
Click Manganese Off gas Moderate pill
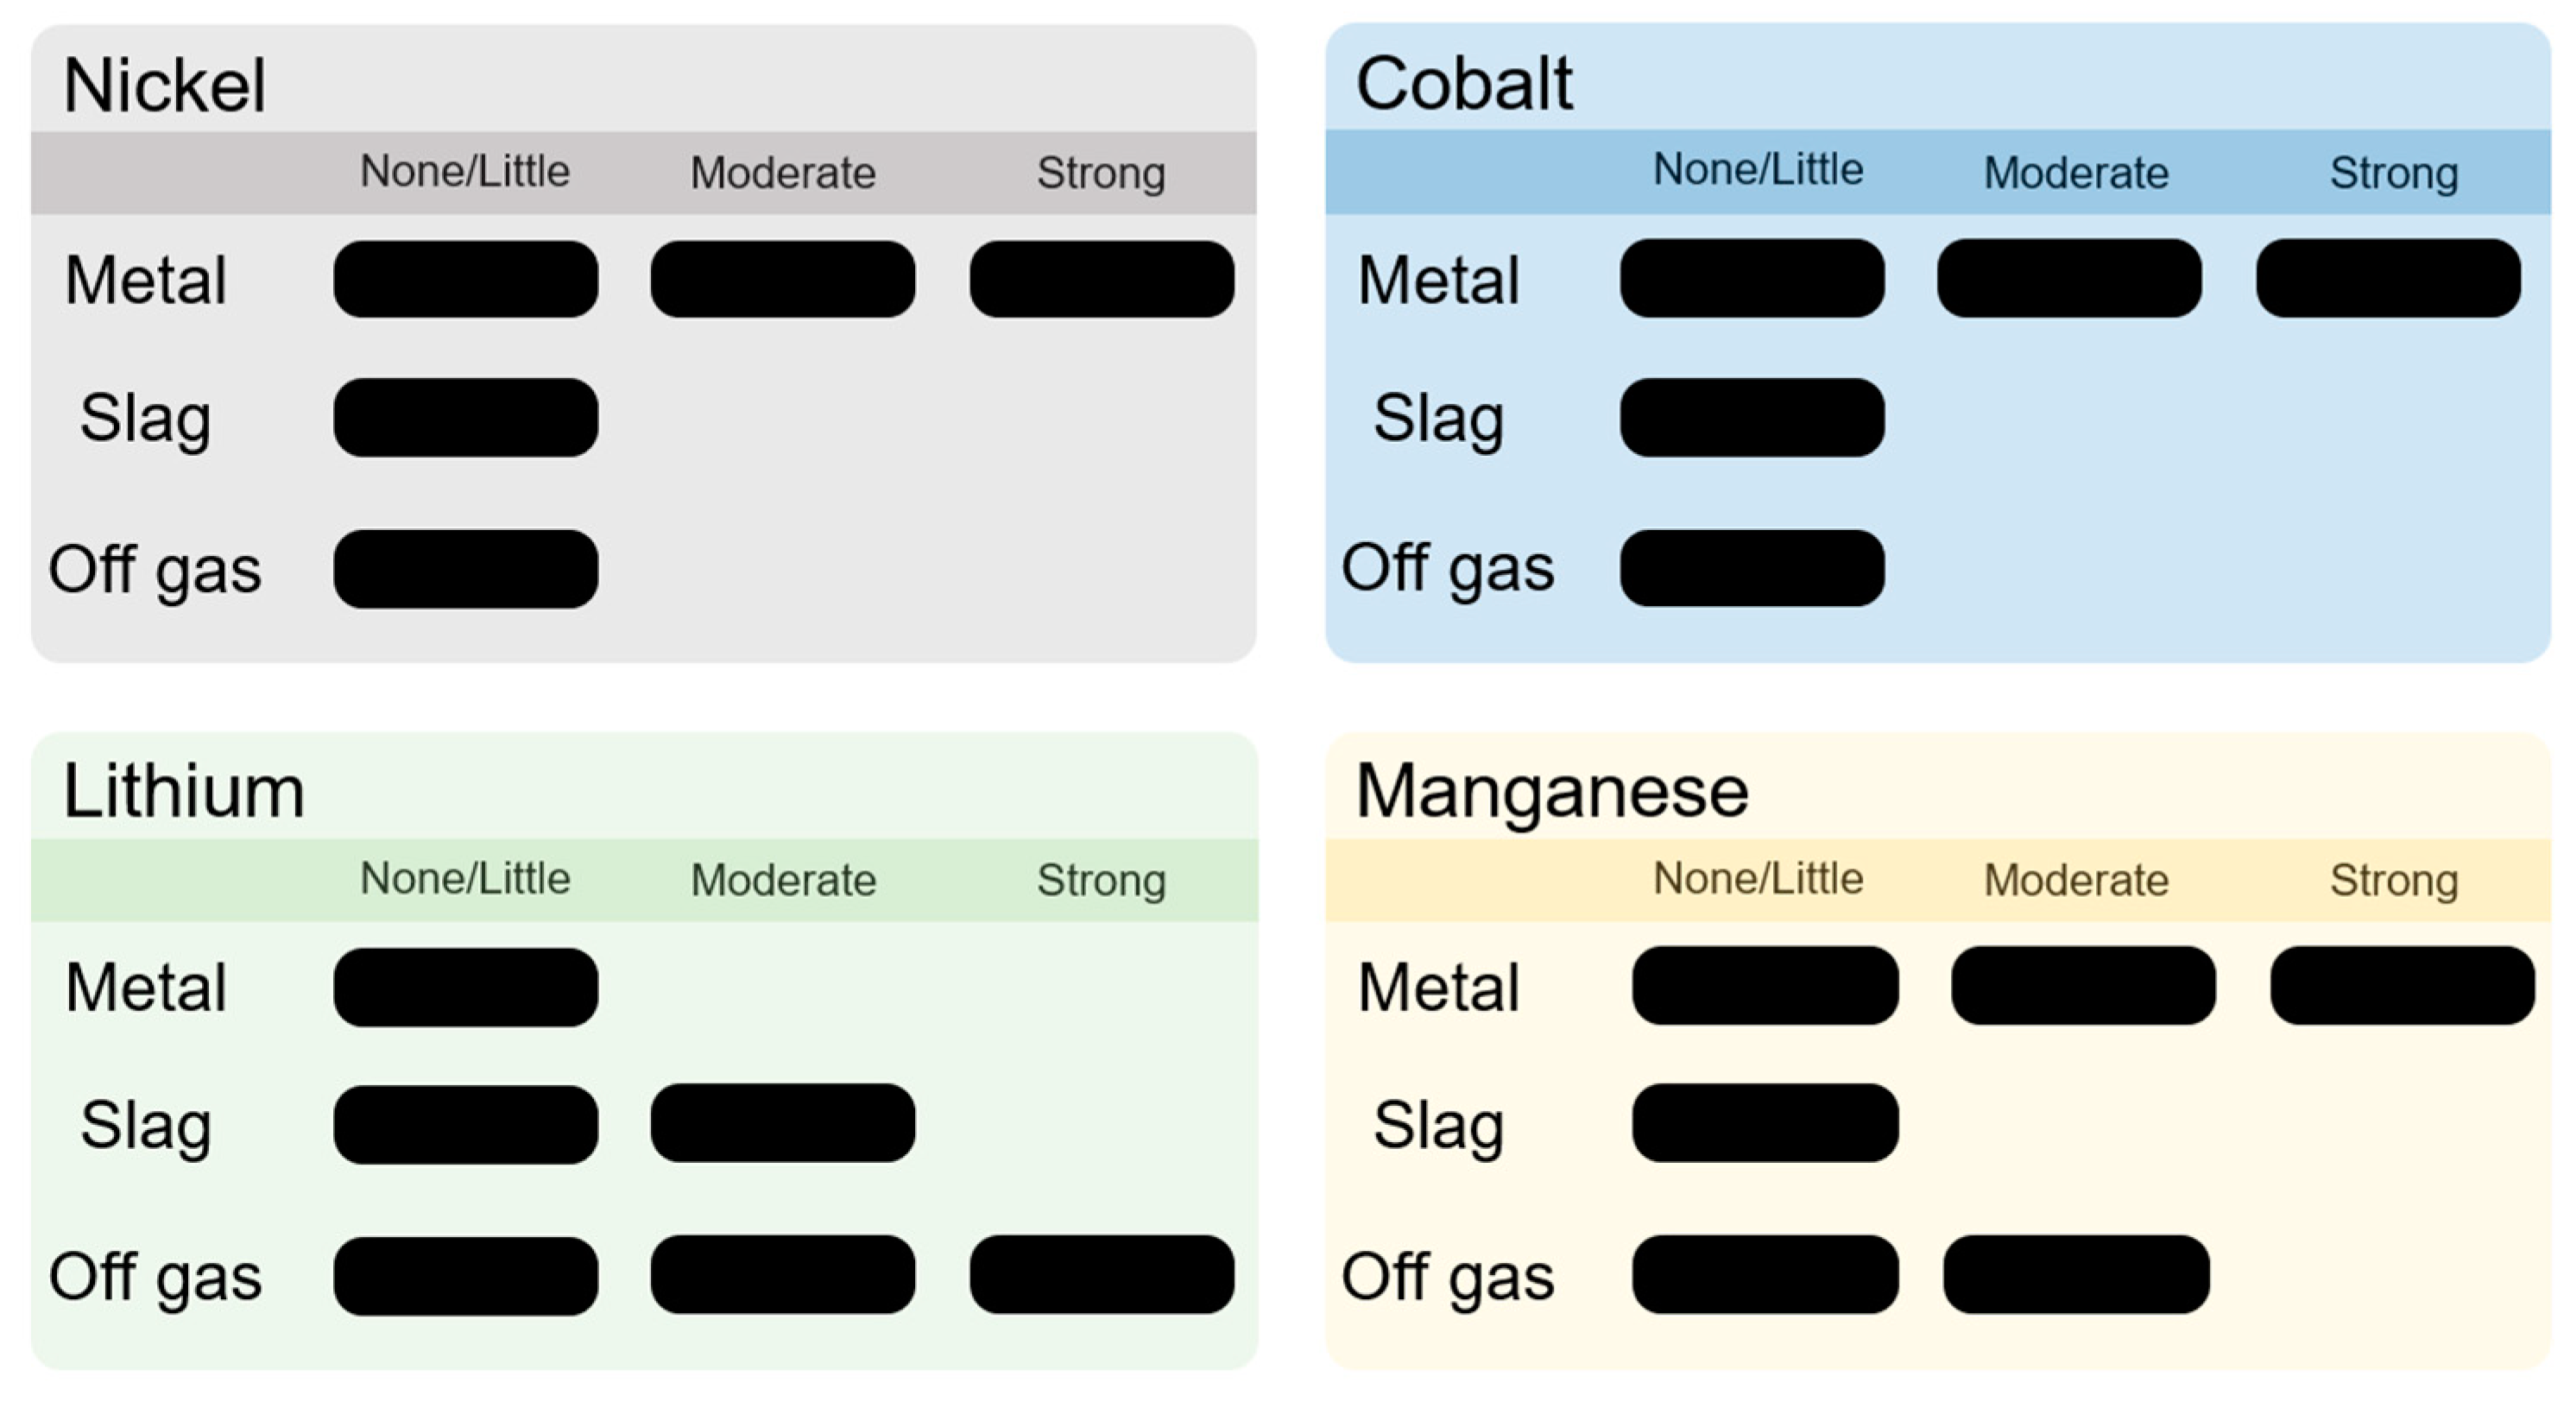[2076, 1274]
